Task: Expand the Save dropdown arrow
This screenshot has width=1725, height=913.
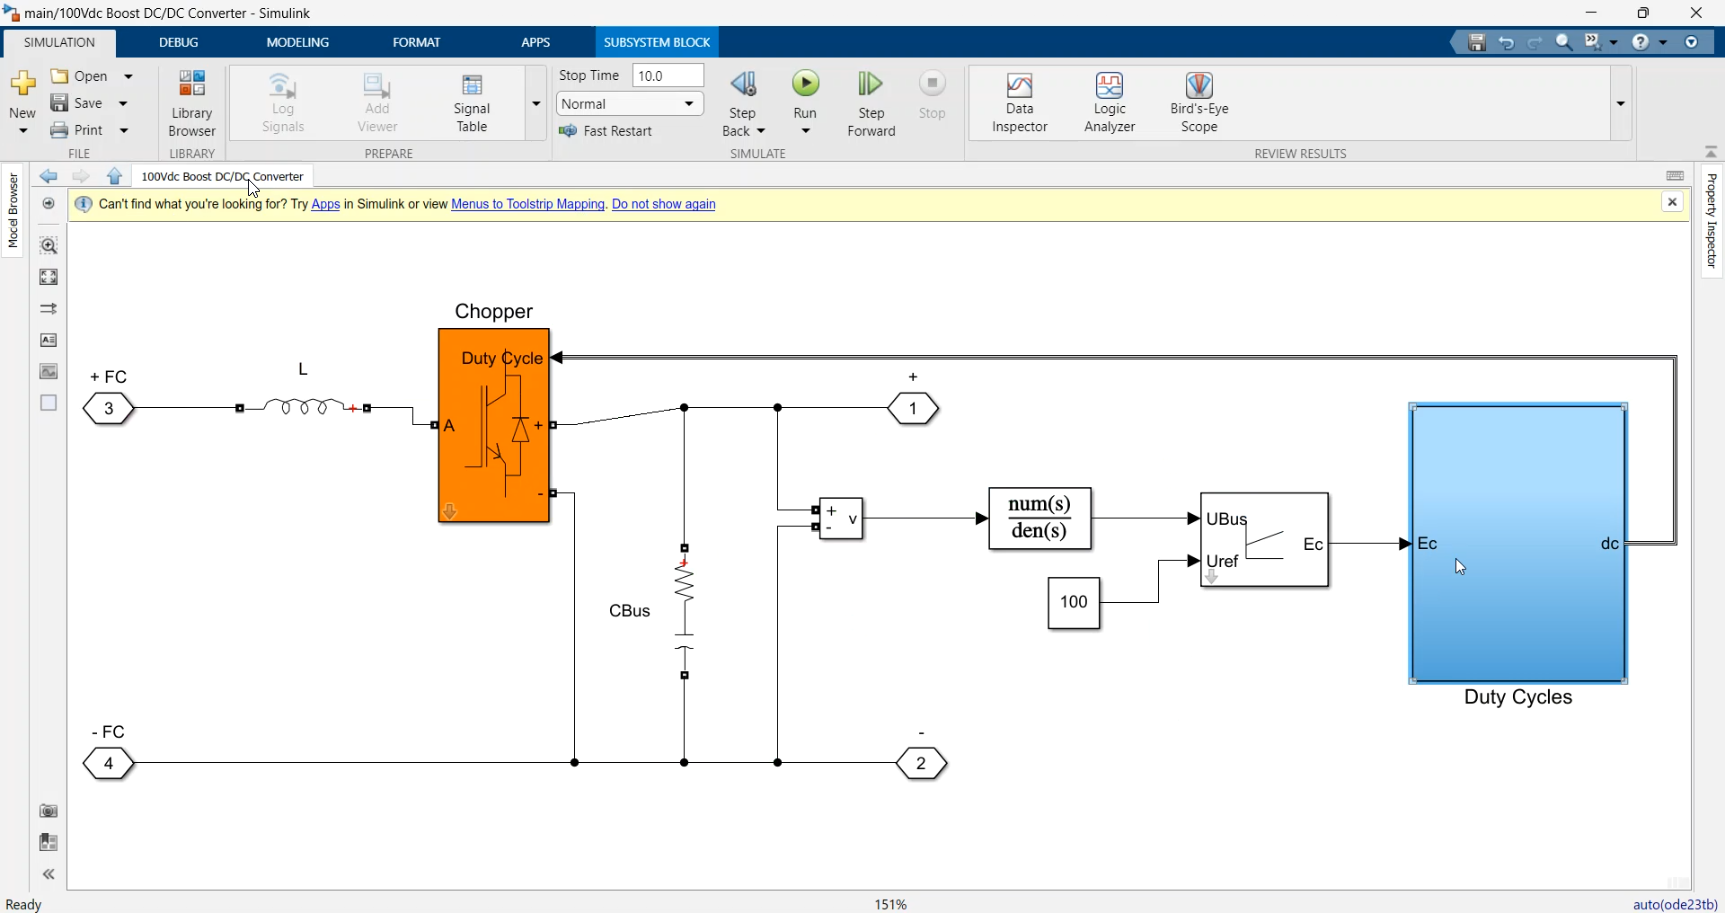Action: [123, 103]
